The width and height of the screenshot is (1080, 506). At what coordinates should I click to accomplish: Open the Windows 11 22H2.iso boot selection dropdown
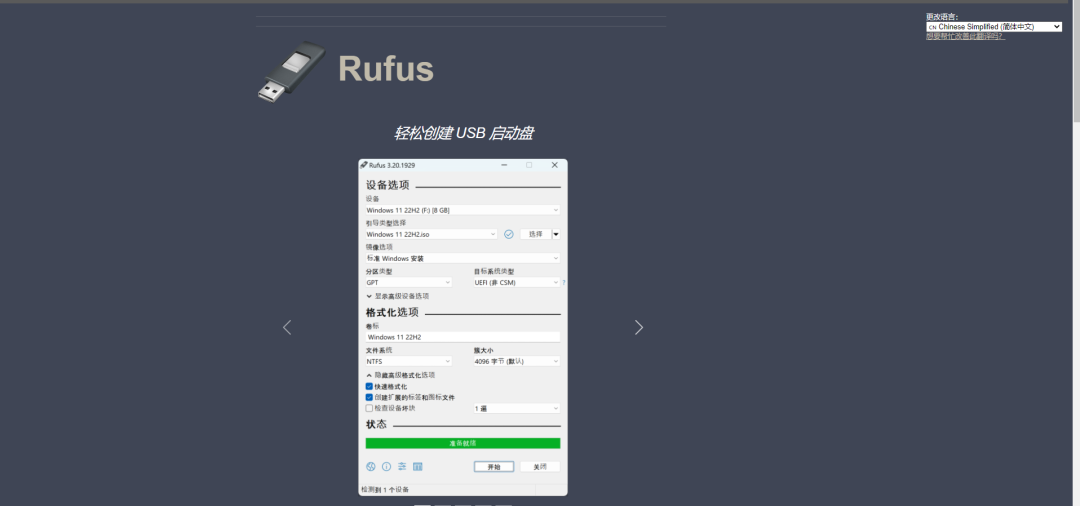431,234
